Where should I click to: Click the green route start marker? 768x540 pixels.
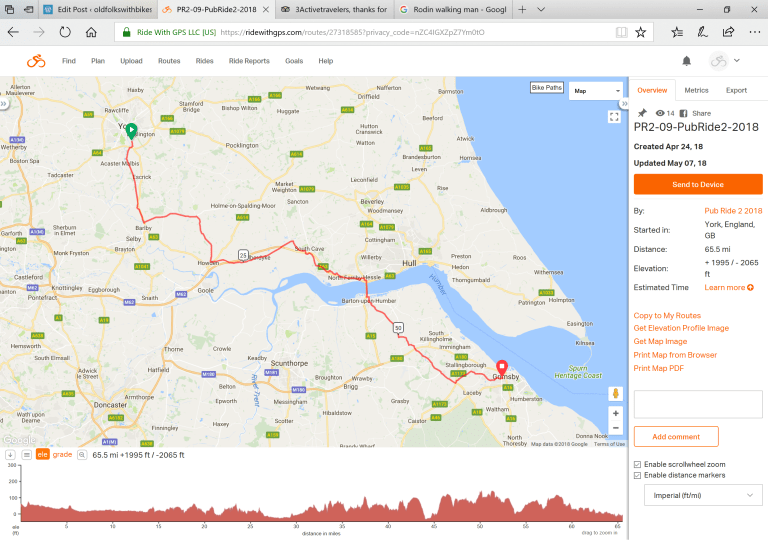pyautogui.click(x=131, y=129)
